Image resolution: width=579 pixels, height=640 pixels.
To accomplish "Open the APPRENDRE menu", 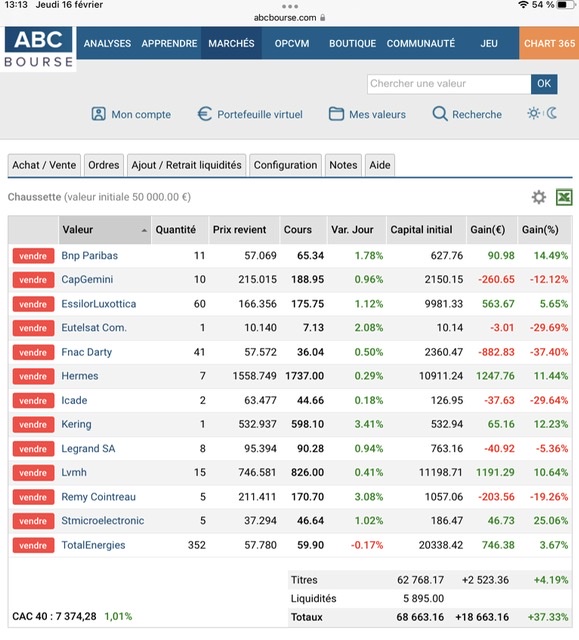I will [x=169, y=43].
